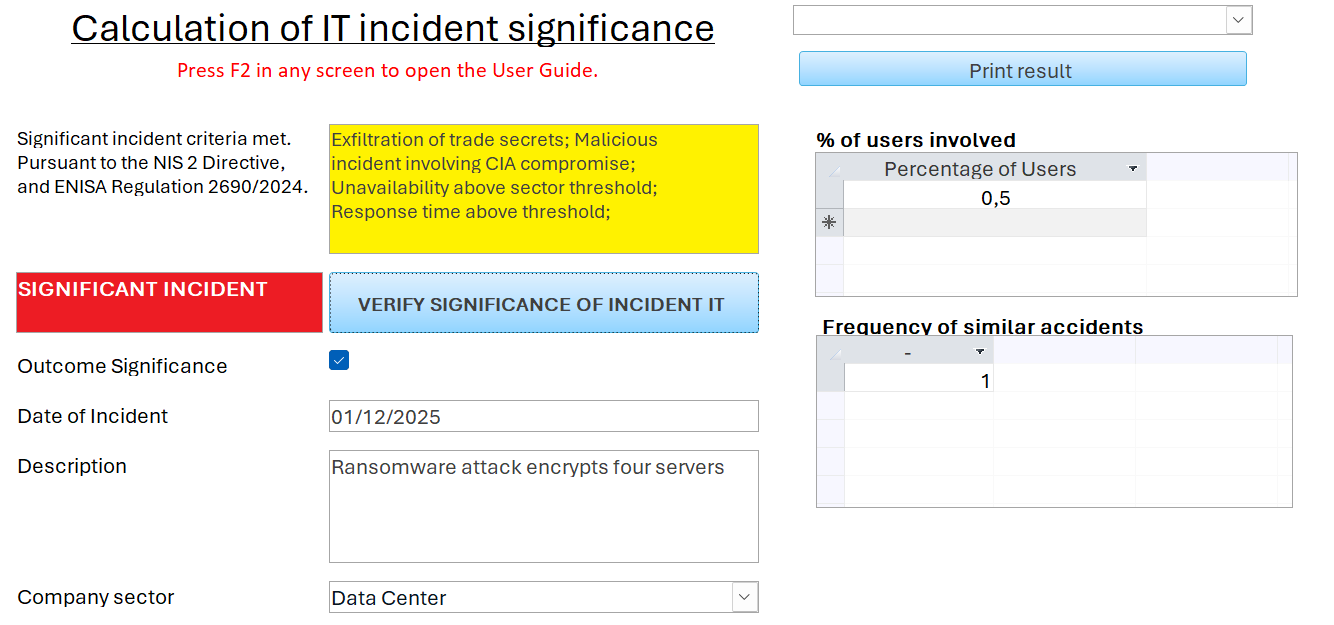The image size is (1334, 625).
Task: Click select-all corner of Percentage of Users grid
Action: [829, 168]
